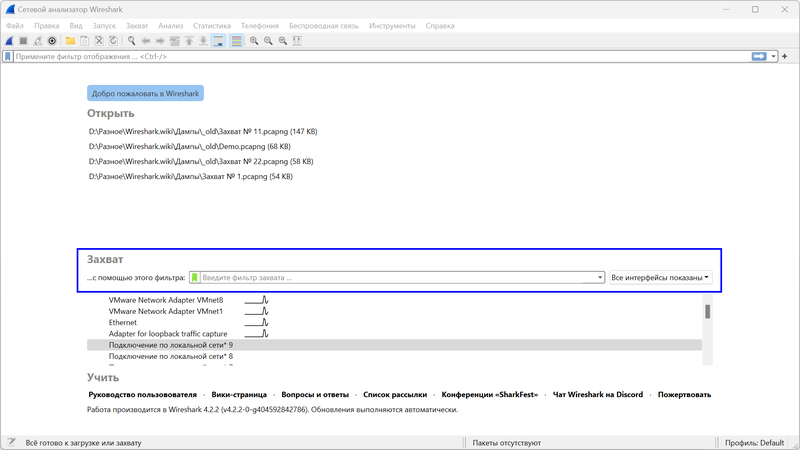Screen dimensions: 800x450
Task: Apply the display filter arrow button
Action: (759, 57)
